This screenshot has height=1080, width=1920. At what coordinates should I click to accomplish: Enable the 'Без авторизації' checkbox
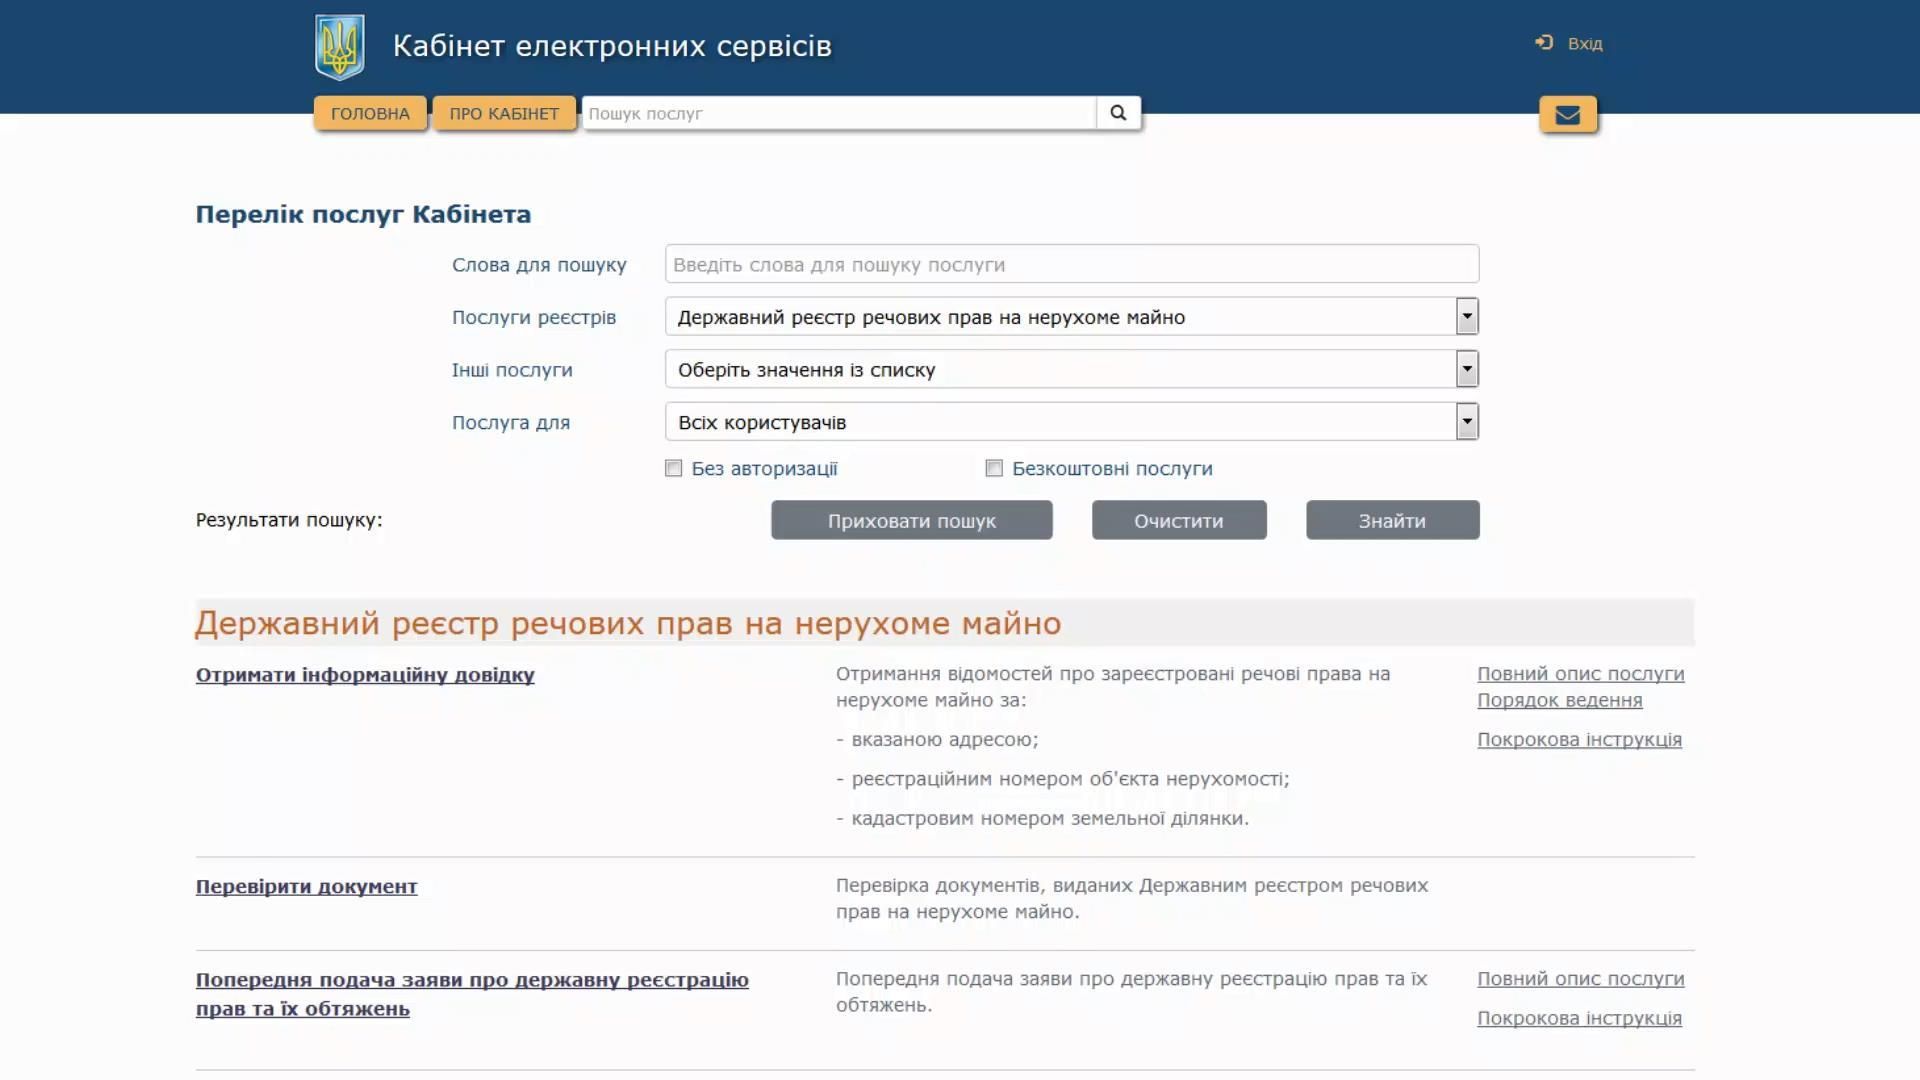coord(674,469)
